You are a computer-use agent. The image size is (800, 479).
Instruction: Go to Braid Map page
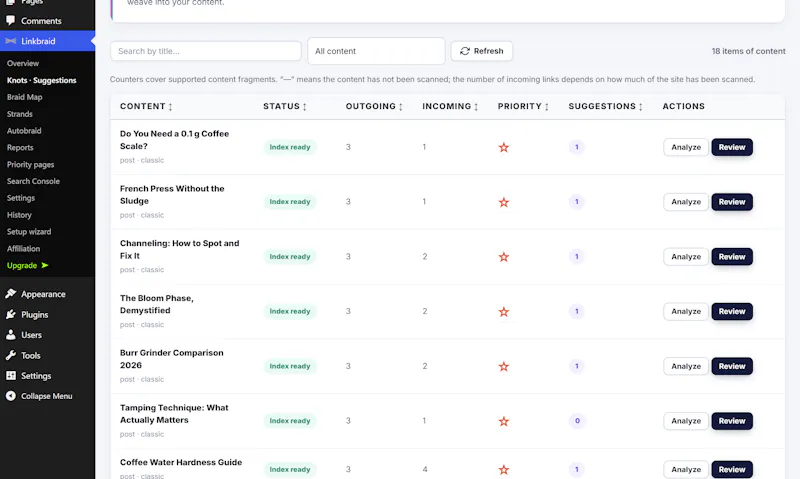pos(24,97)
